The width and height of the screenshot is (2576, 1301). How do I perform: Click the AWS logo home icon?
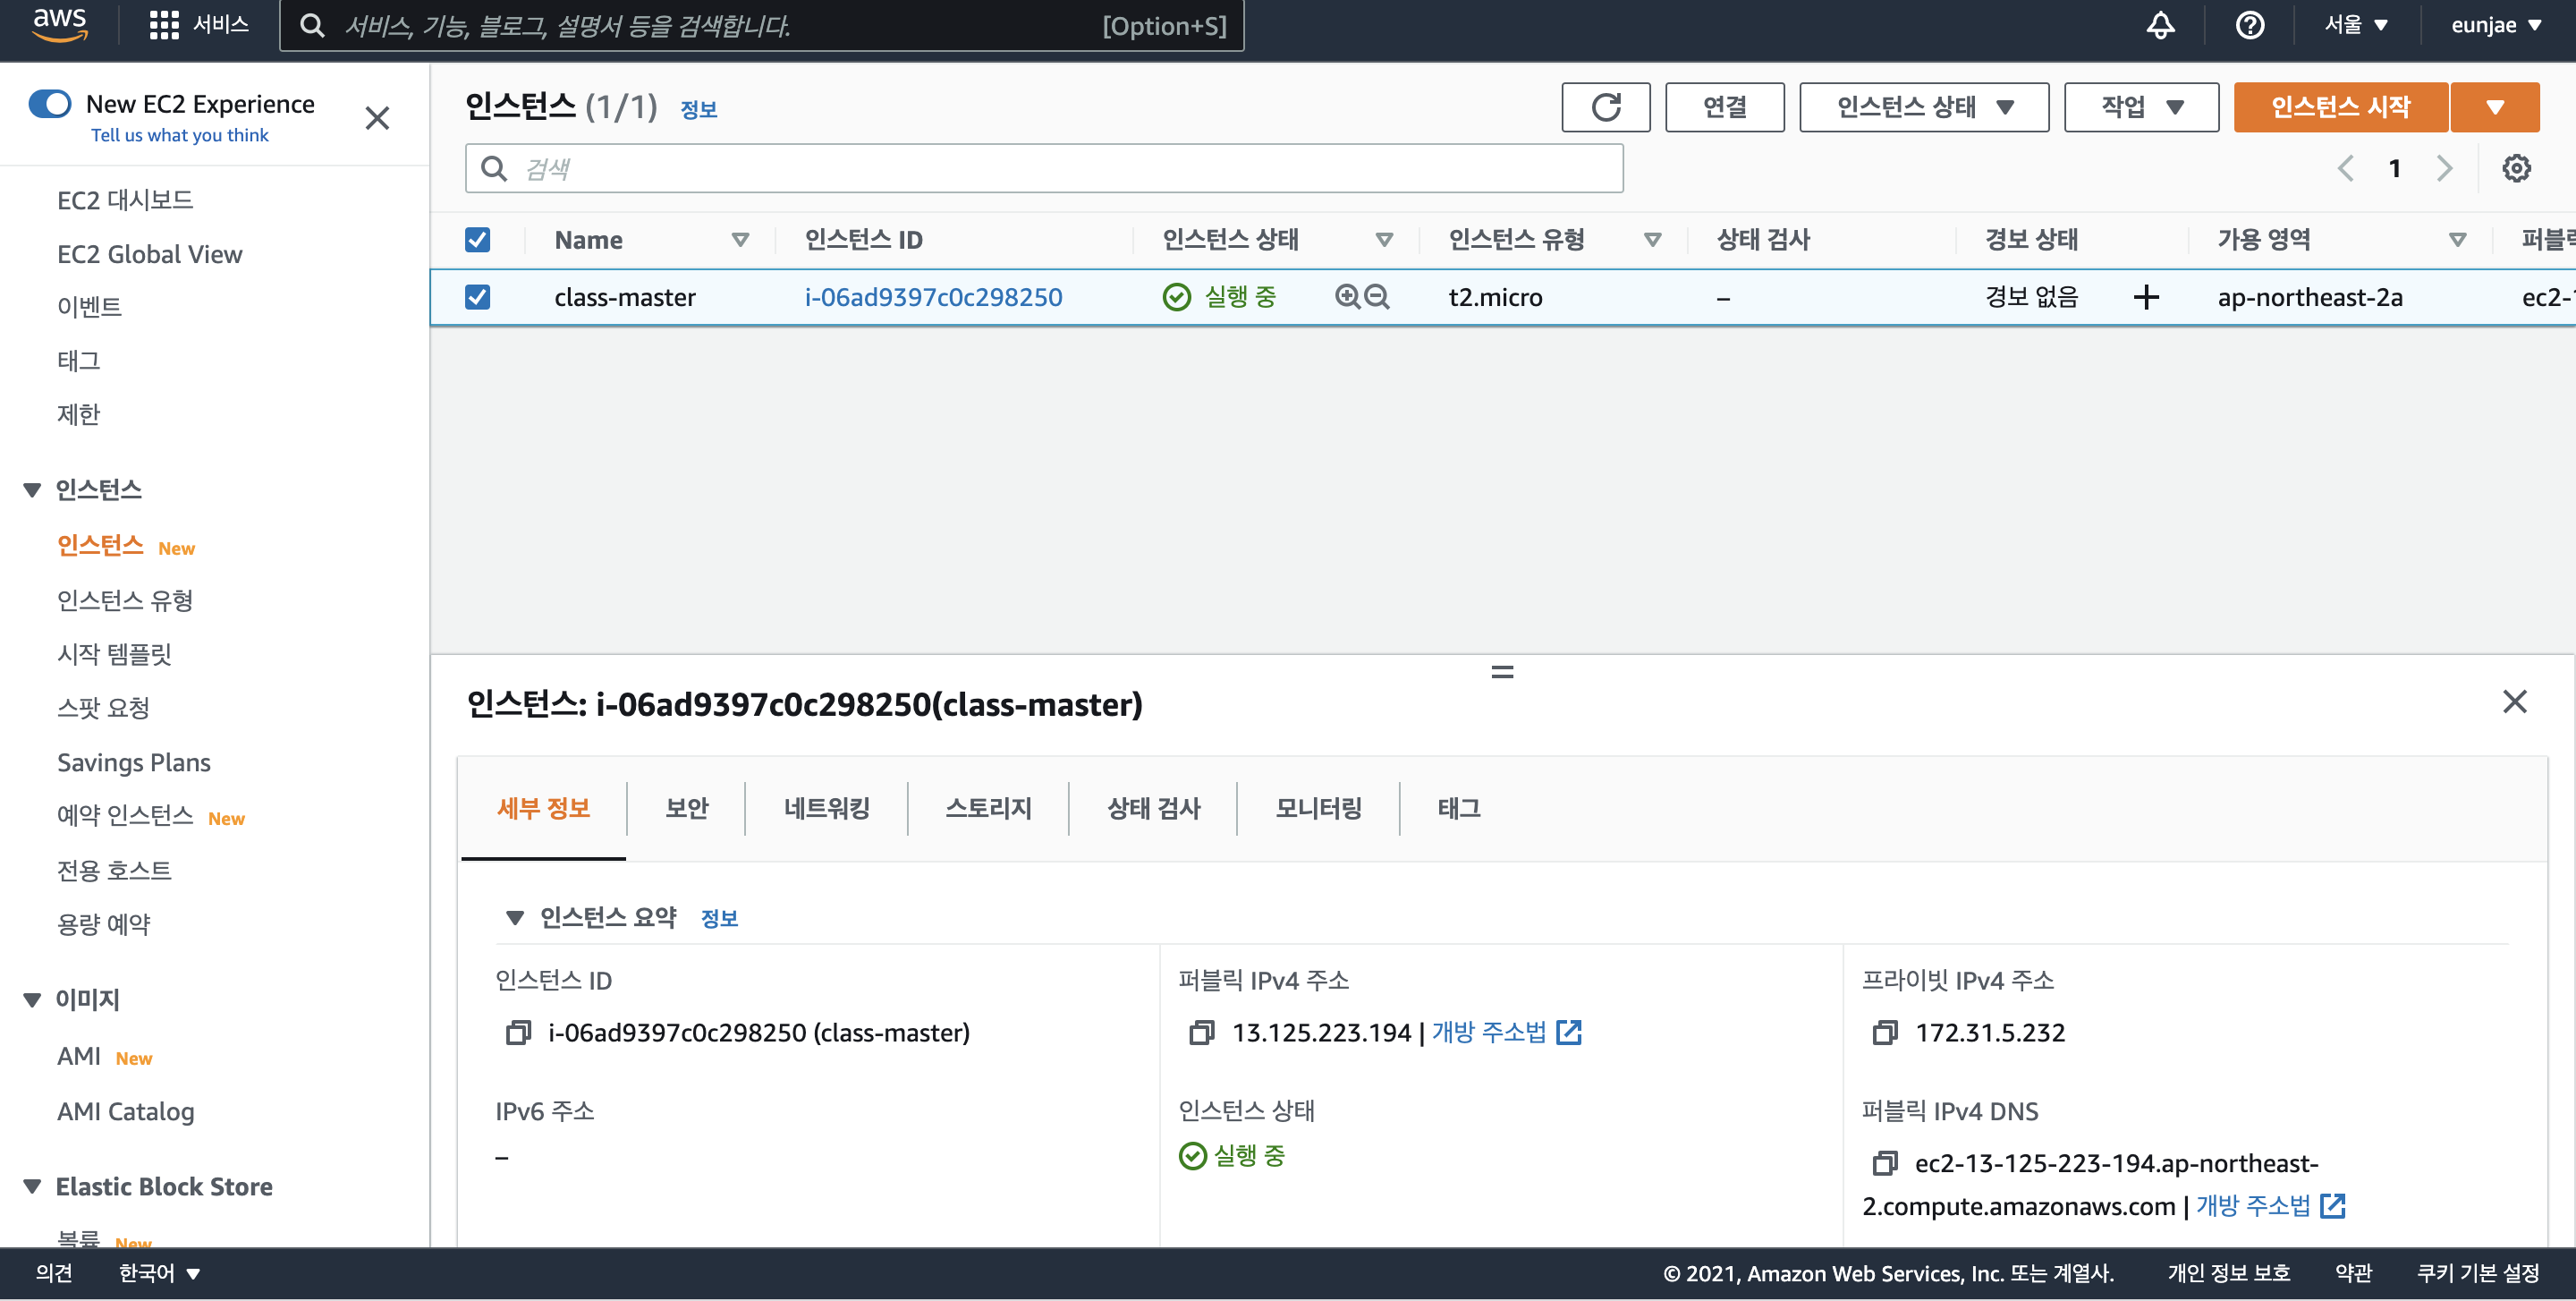pos(59,25)
